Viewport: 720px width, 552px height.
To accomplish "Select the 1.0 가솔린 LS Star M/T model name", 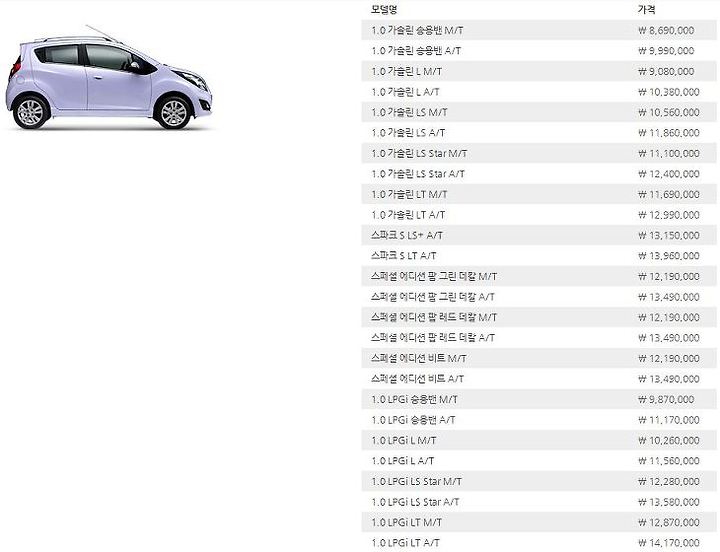I will click(x=419, y=153).
